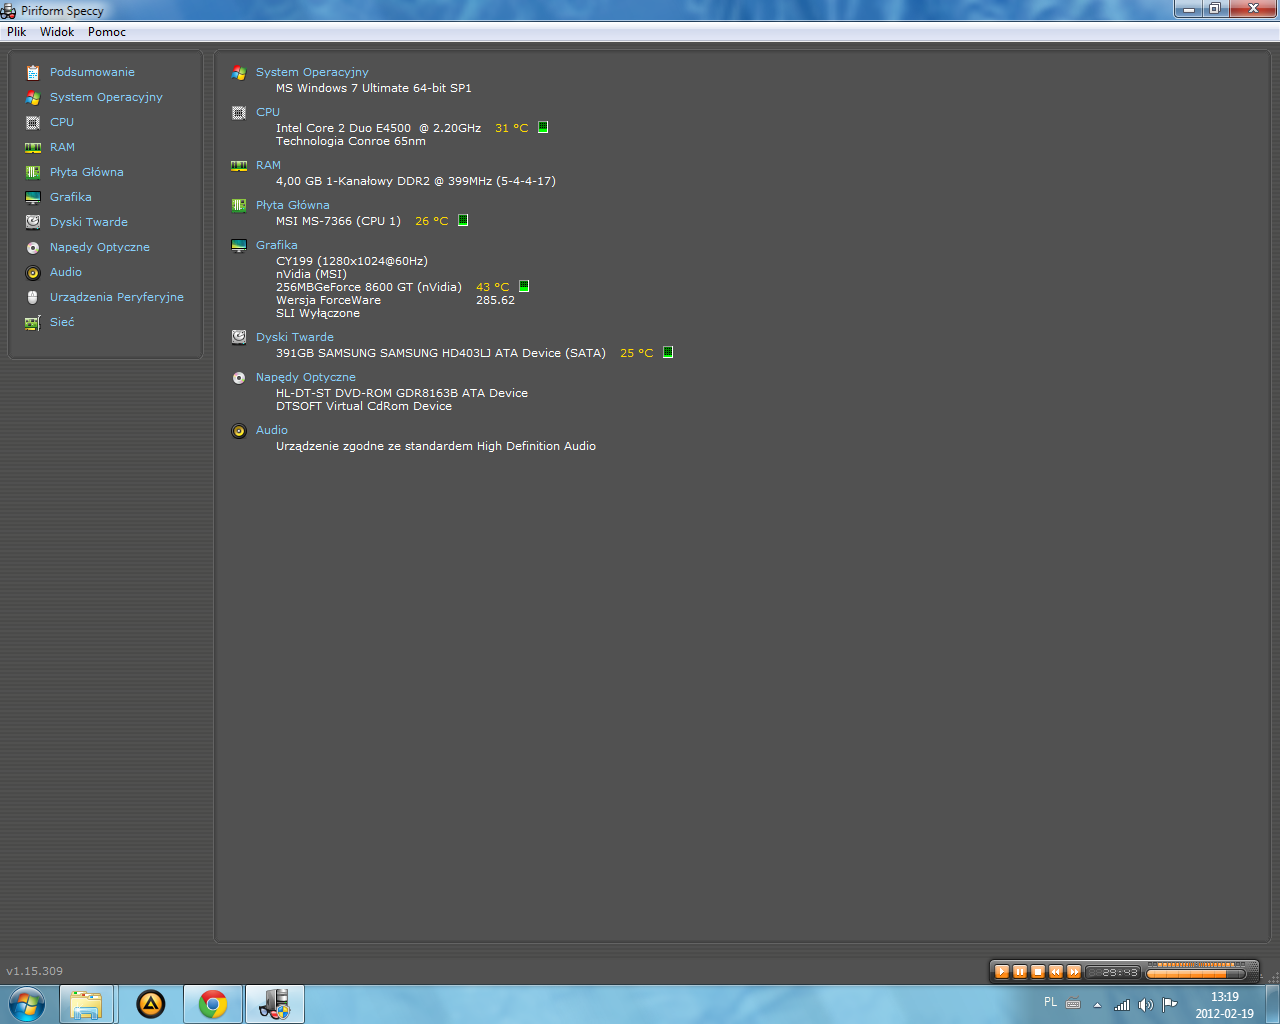Screen dimensions: 1280x1024
Task: Select the 4,00 GB 1-Kanałowy DDR2 RAM line
Action: [416, 181]
